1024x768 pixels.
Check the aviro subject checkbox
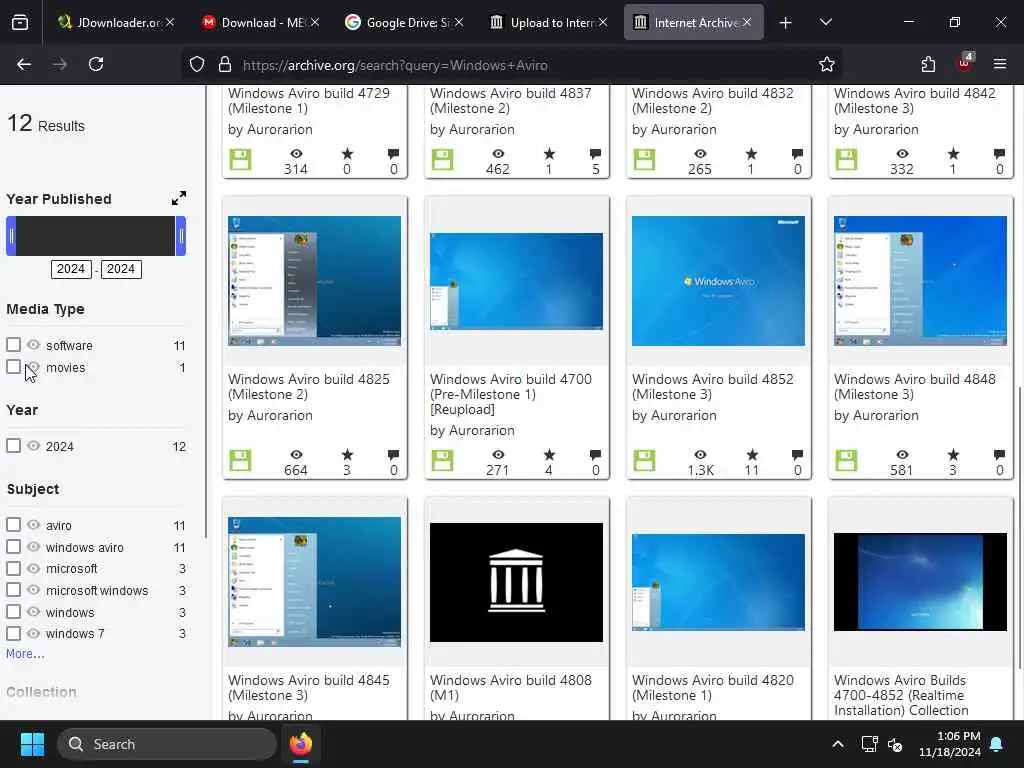13,524
